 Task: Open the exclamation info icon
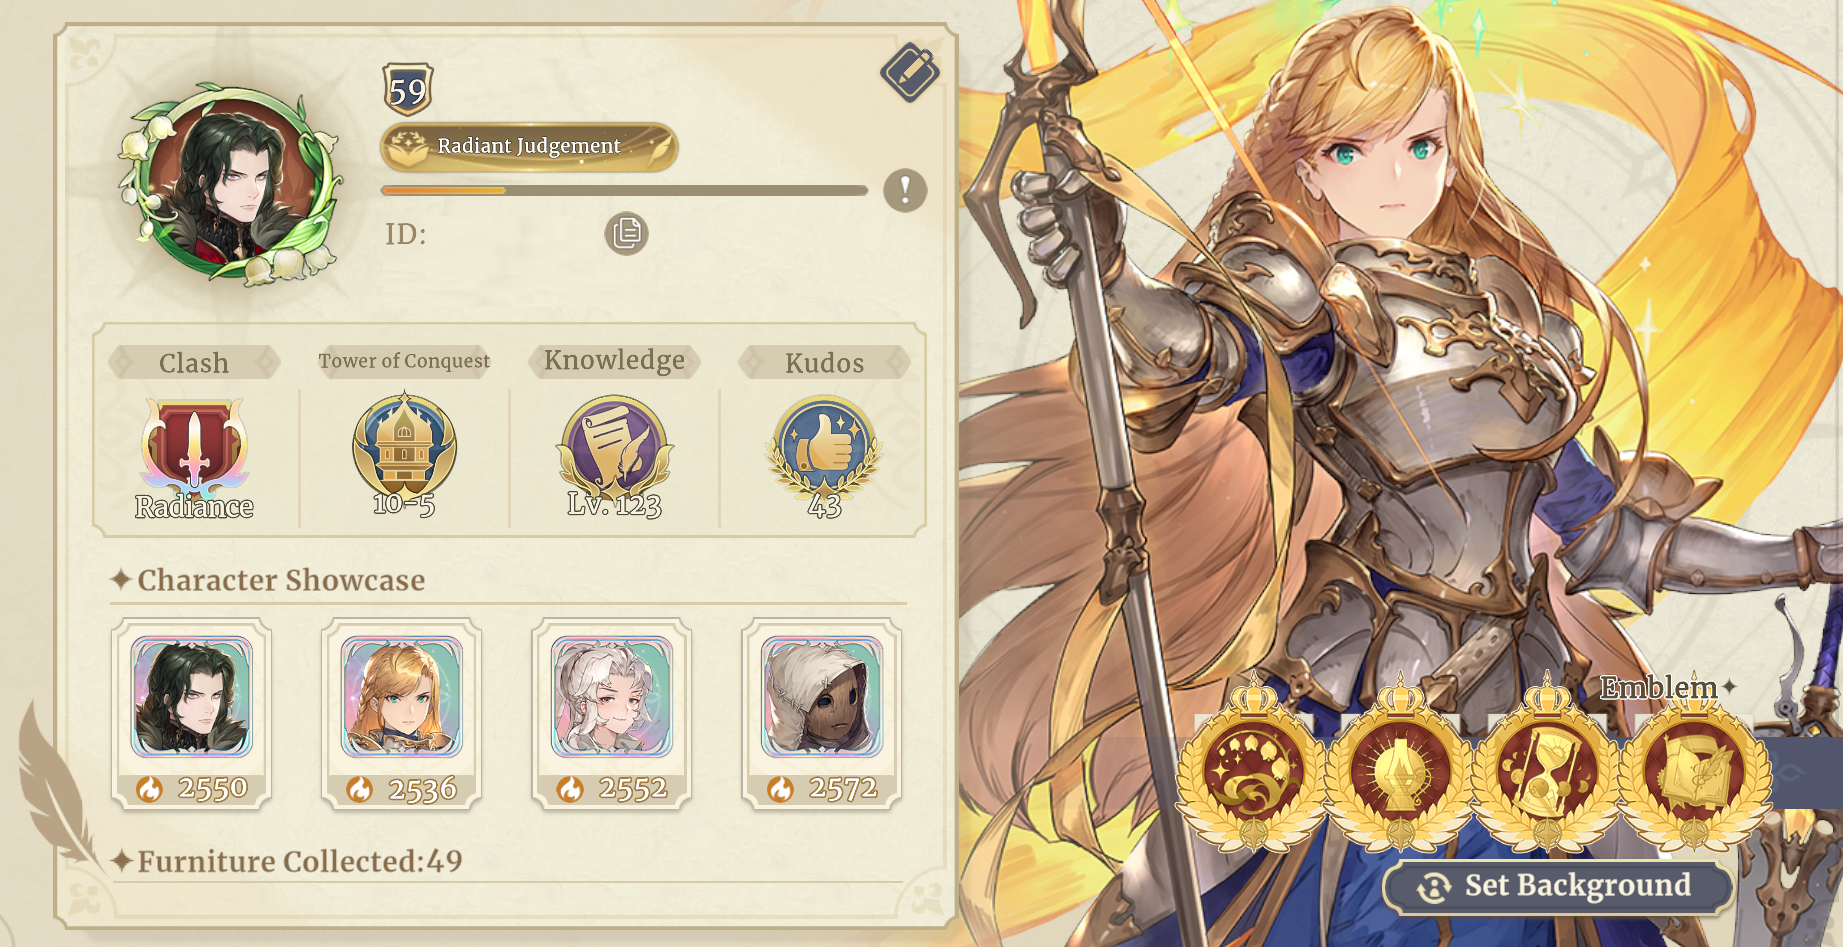point(905,190)
